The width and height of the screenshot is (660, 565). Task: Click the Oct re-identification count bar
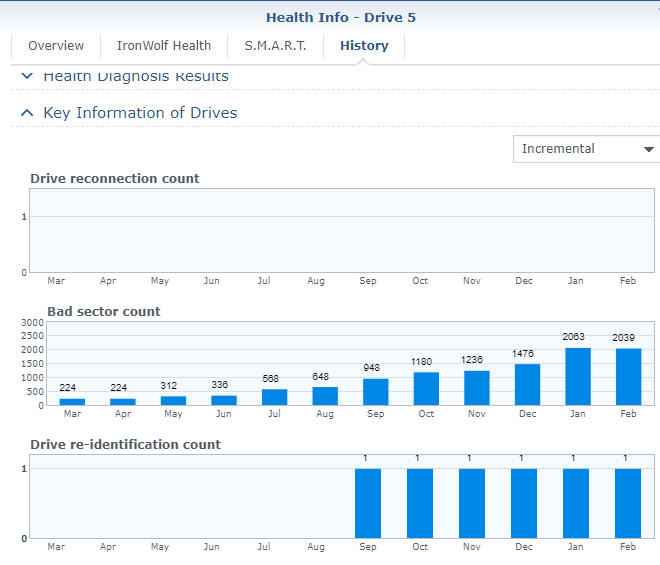(420, 503)
